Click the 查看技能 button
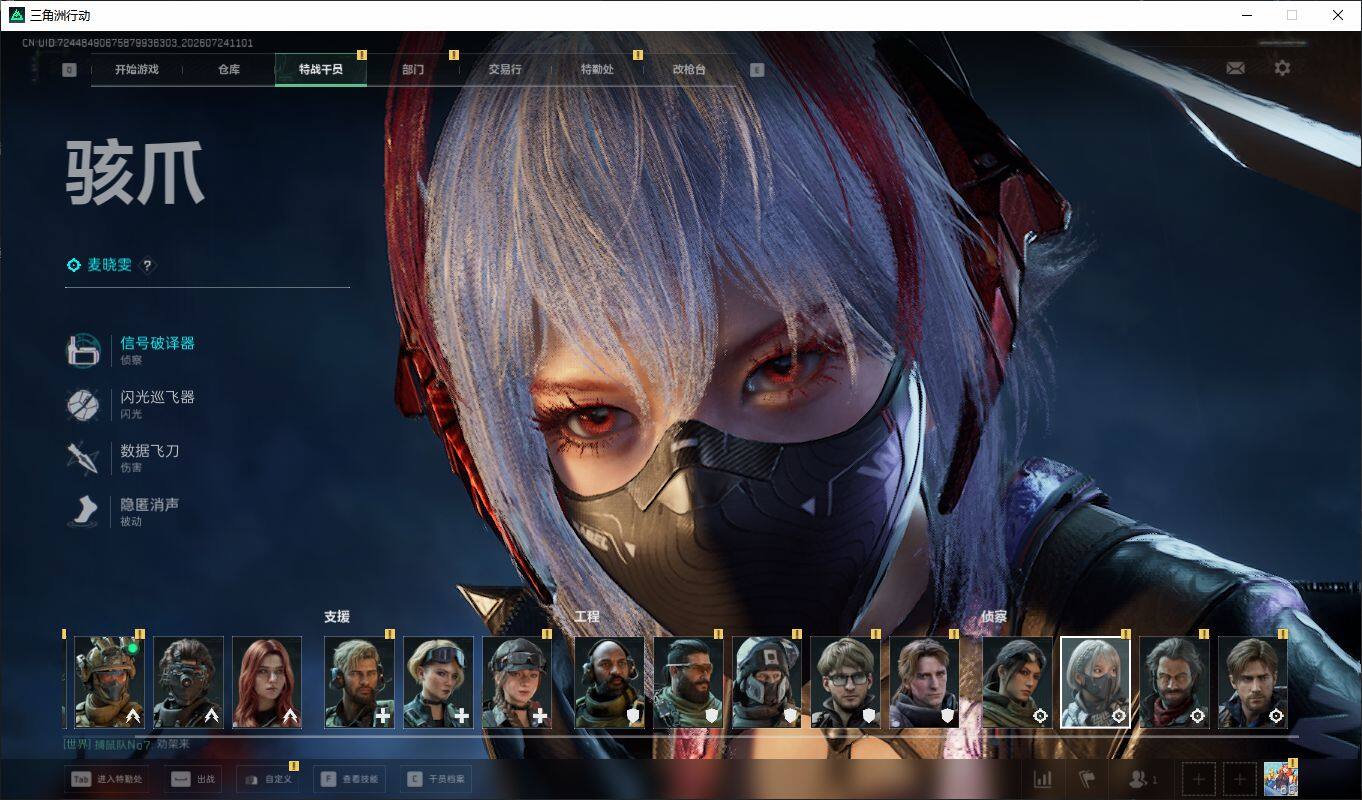Viewport: 1362px width, 800px height. pos(350,779)
